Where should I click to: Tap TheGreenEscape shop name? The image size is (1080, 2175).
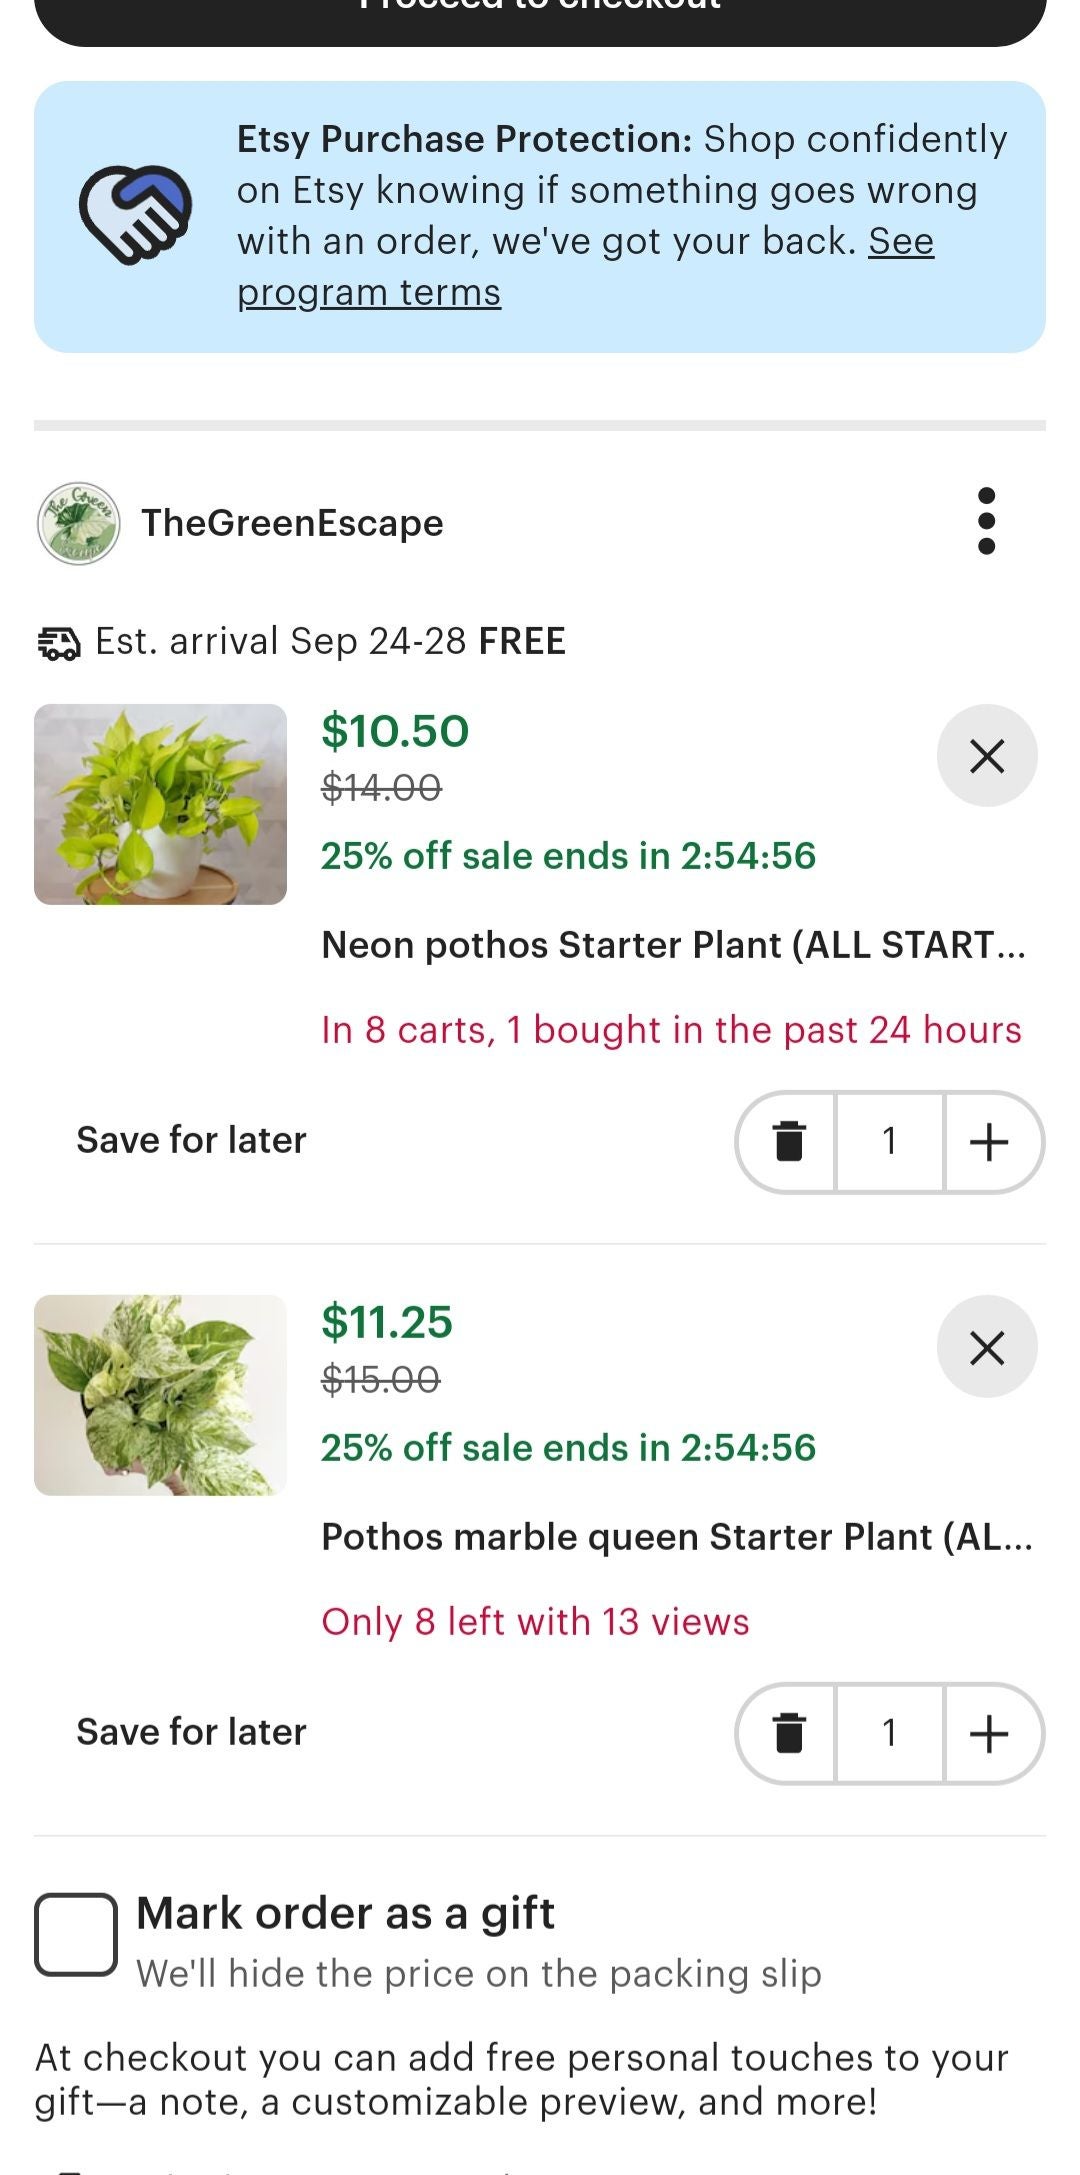click(292, 523)
